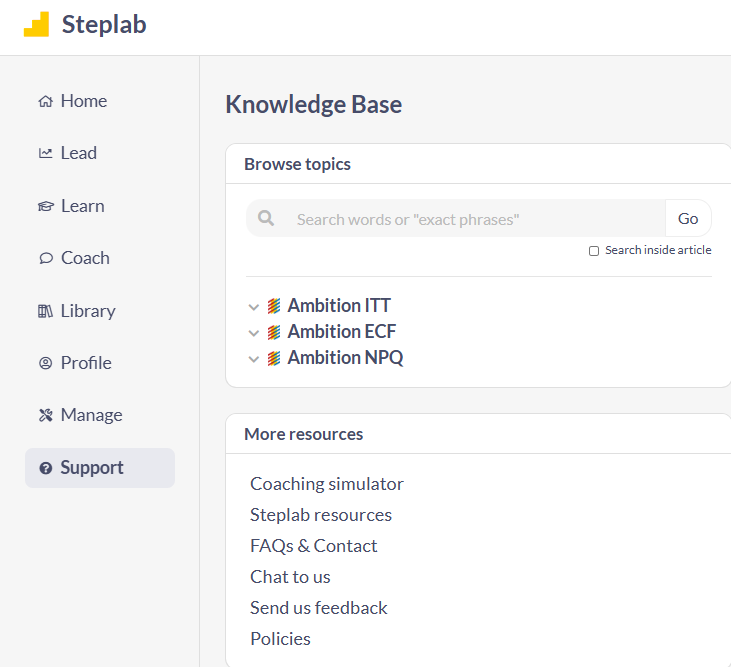The image size is (731, 667).
Task: Click the magnifying glass search icon
Action: (266, 218)
